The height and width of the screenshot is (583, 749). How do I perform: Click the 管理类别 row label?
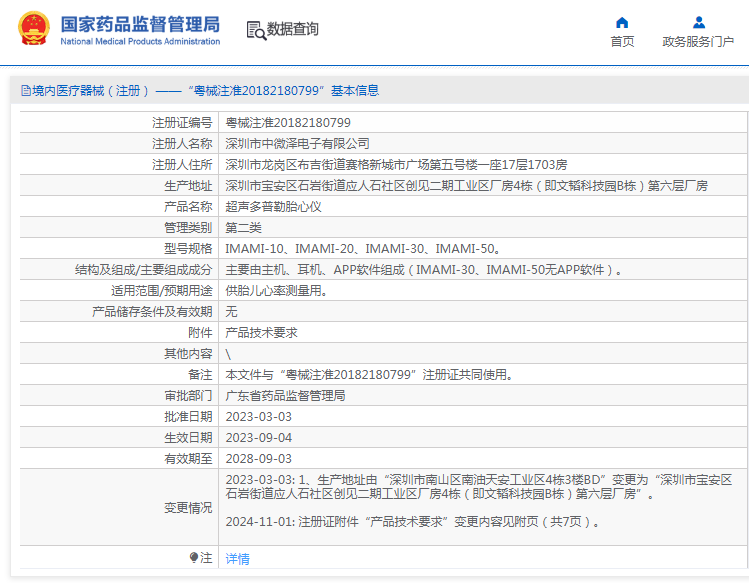188,228
